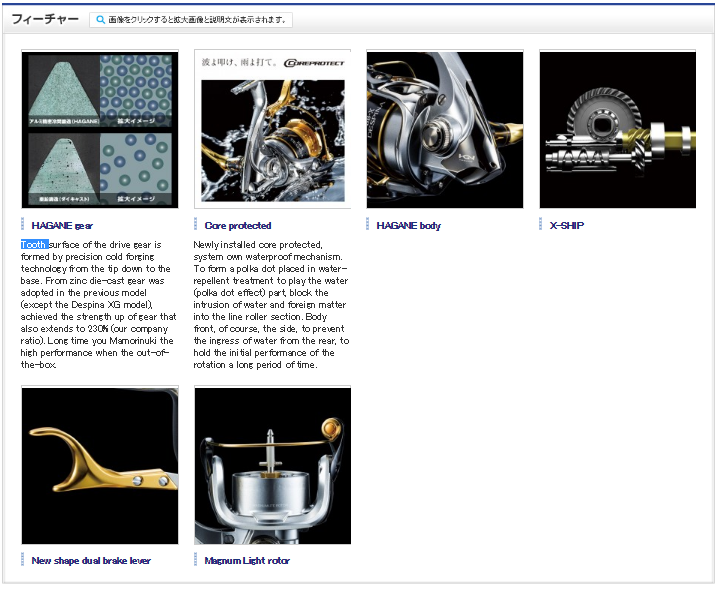This screenshot has height=589, width=719.
Task: Enlarge the Magnum Light rotor image
Action: click(272, 466)
